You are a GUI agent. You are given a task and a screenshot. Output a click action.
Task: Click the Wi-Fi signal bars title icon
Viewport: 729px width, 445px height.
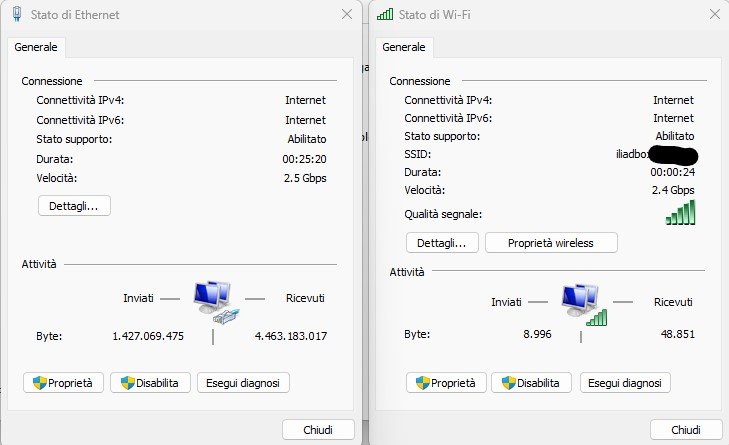click(x=385, y=14)
